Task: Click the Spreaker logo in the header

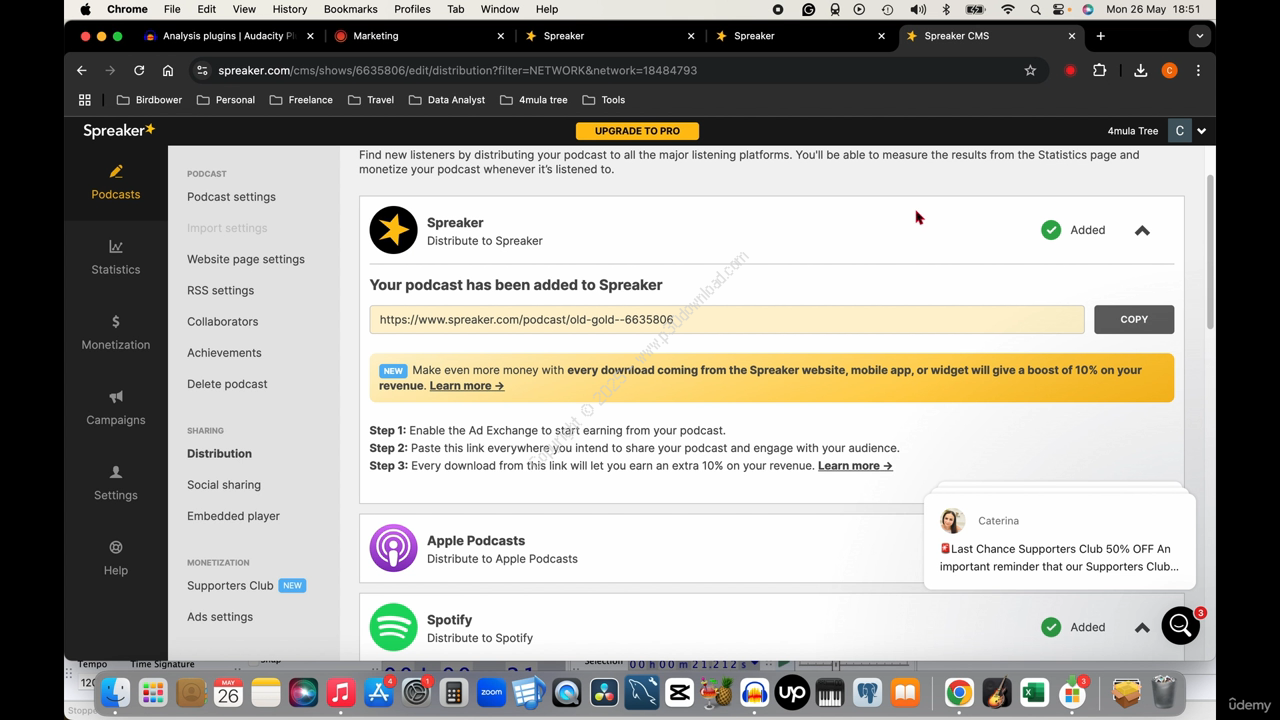Action: pyautogui.click(x=119, y=130)
